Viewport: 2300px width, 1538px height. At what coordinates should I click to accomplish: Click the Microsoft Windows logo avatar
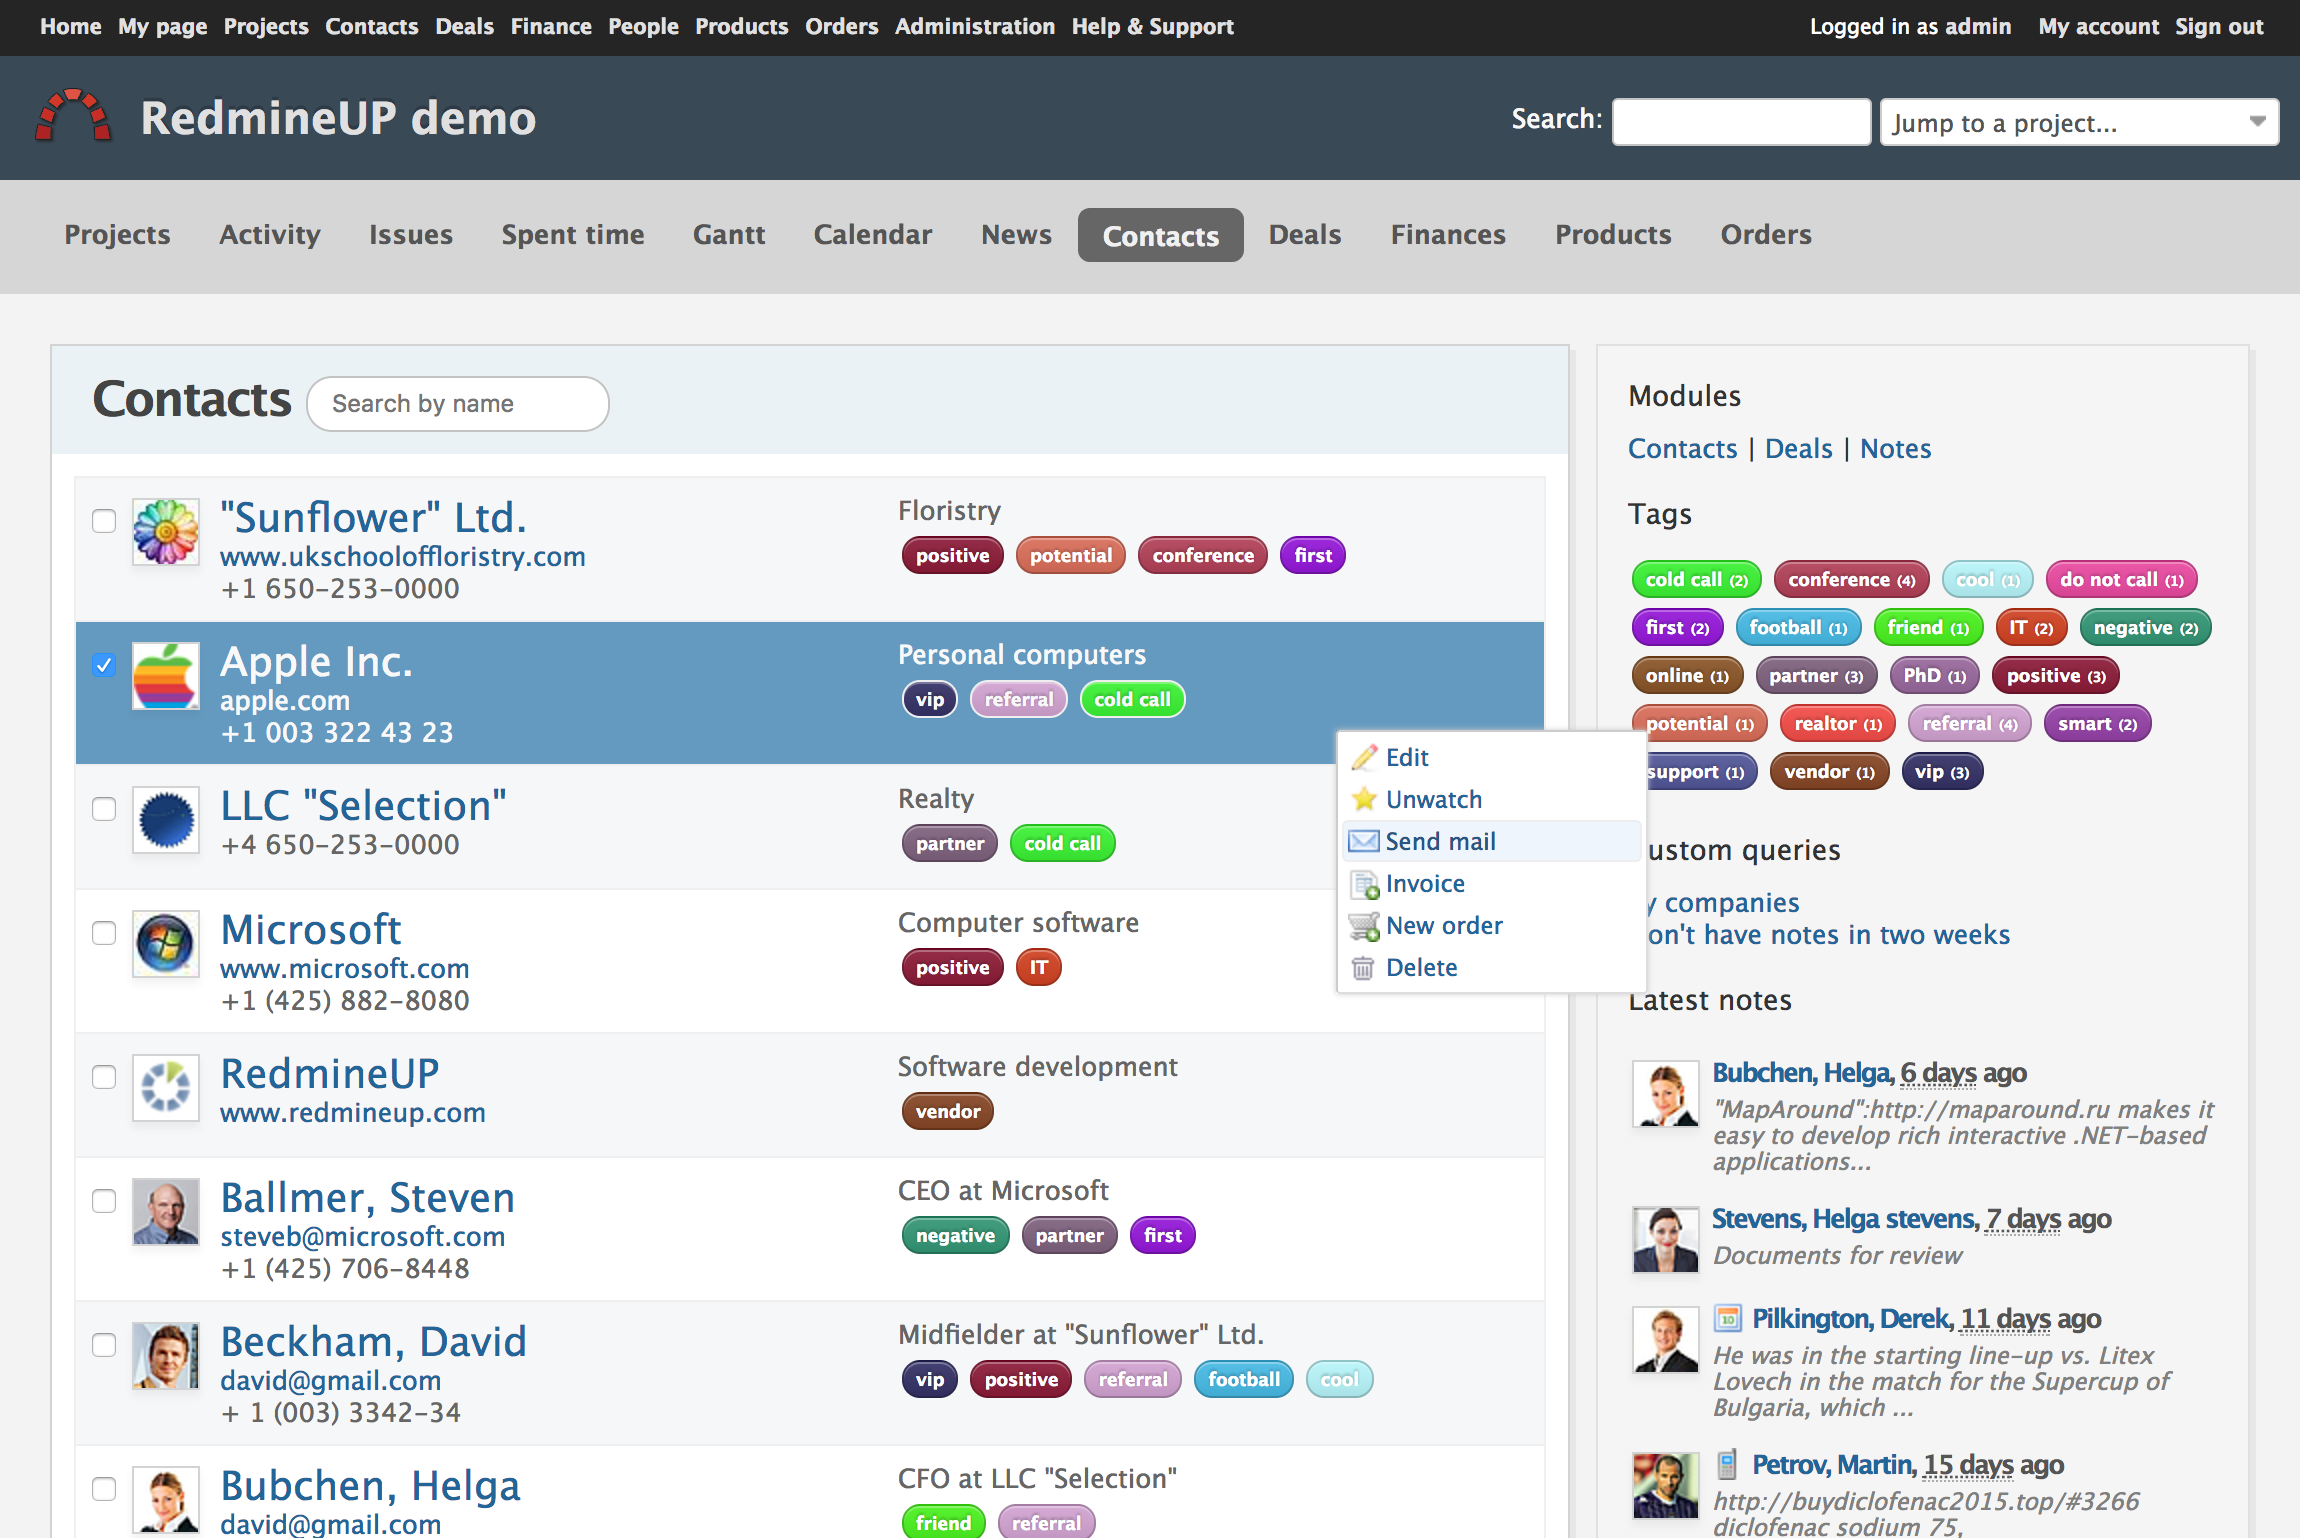click(166, 945)
